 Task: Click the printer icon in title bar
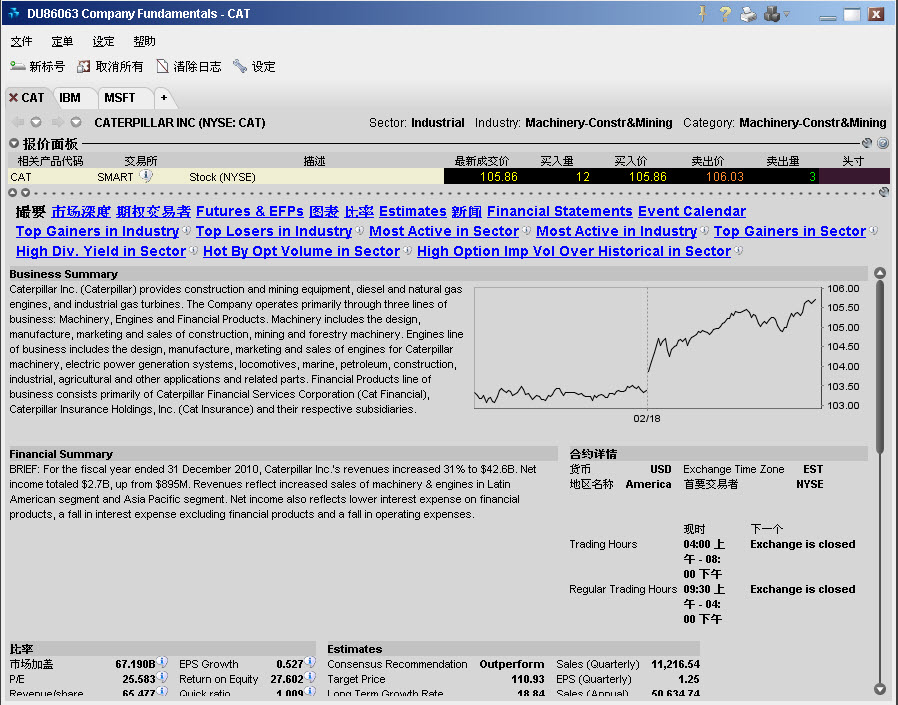coord(748,14)
